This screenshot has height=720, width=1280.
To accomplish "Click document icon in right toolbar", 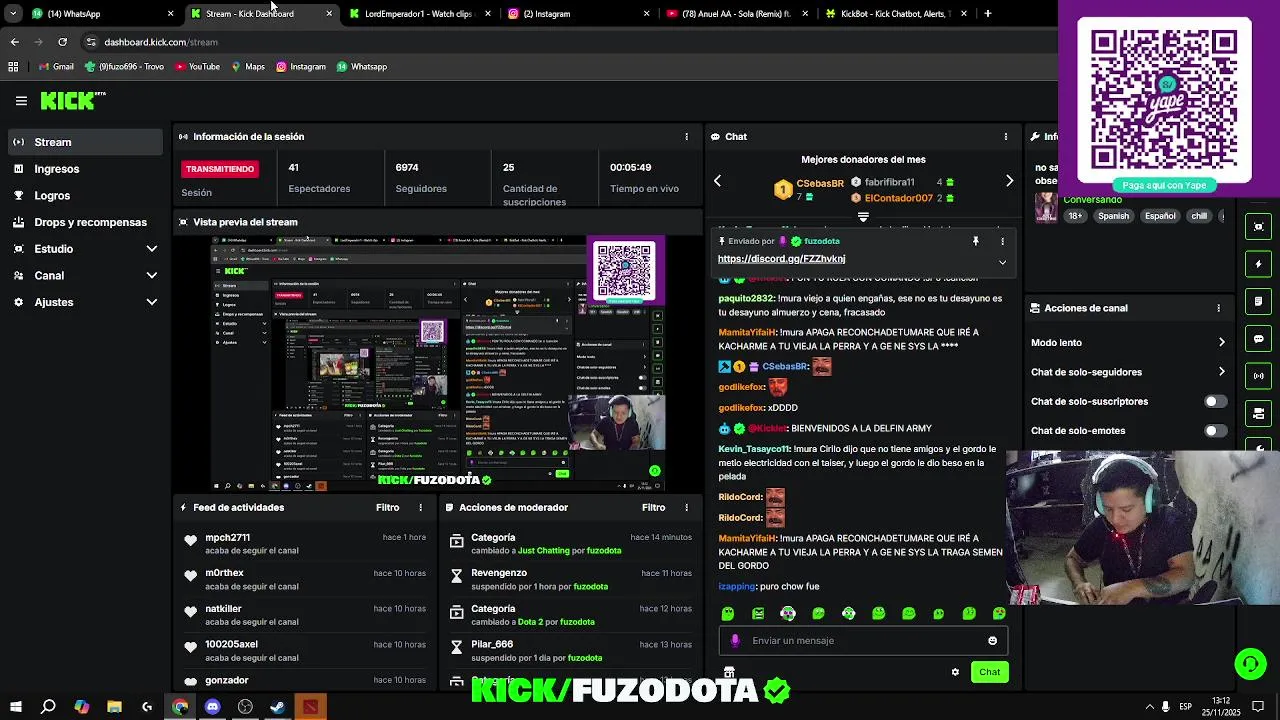I will tap(1259, 301).
